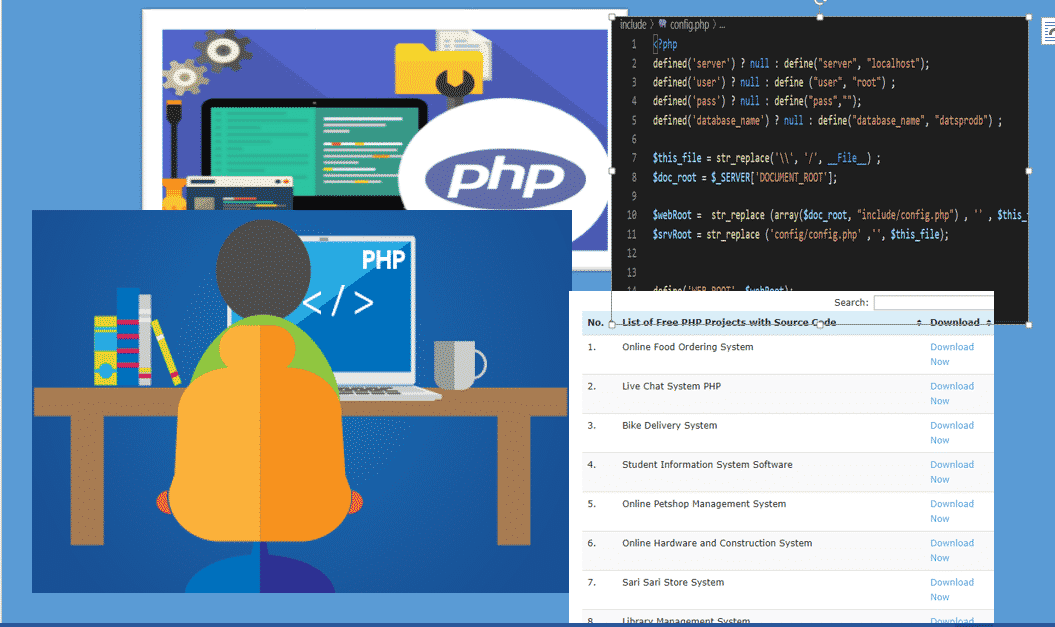The width and height of the screenshot is (1055, 627).
Task: Click Download Now for Online Food Ordering System
Action: tap(951, 354)
